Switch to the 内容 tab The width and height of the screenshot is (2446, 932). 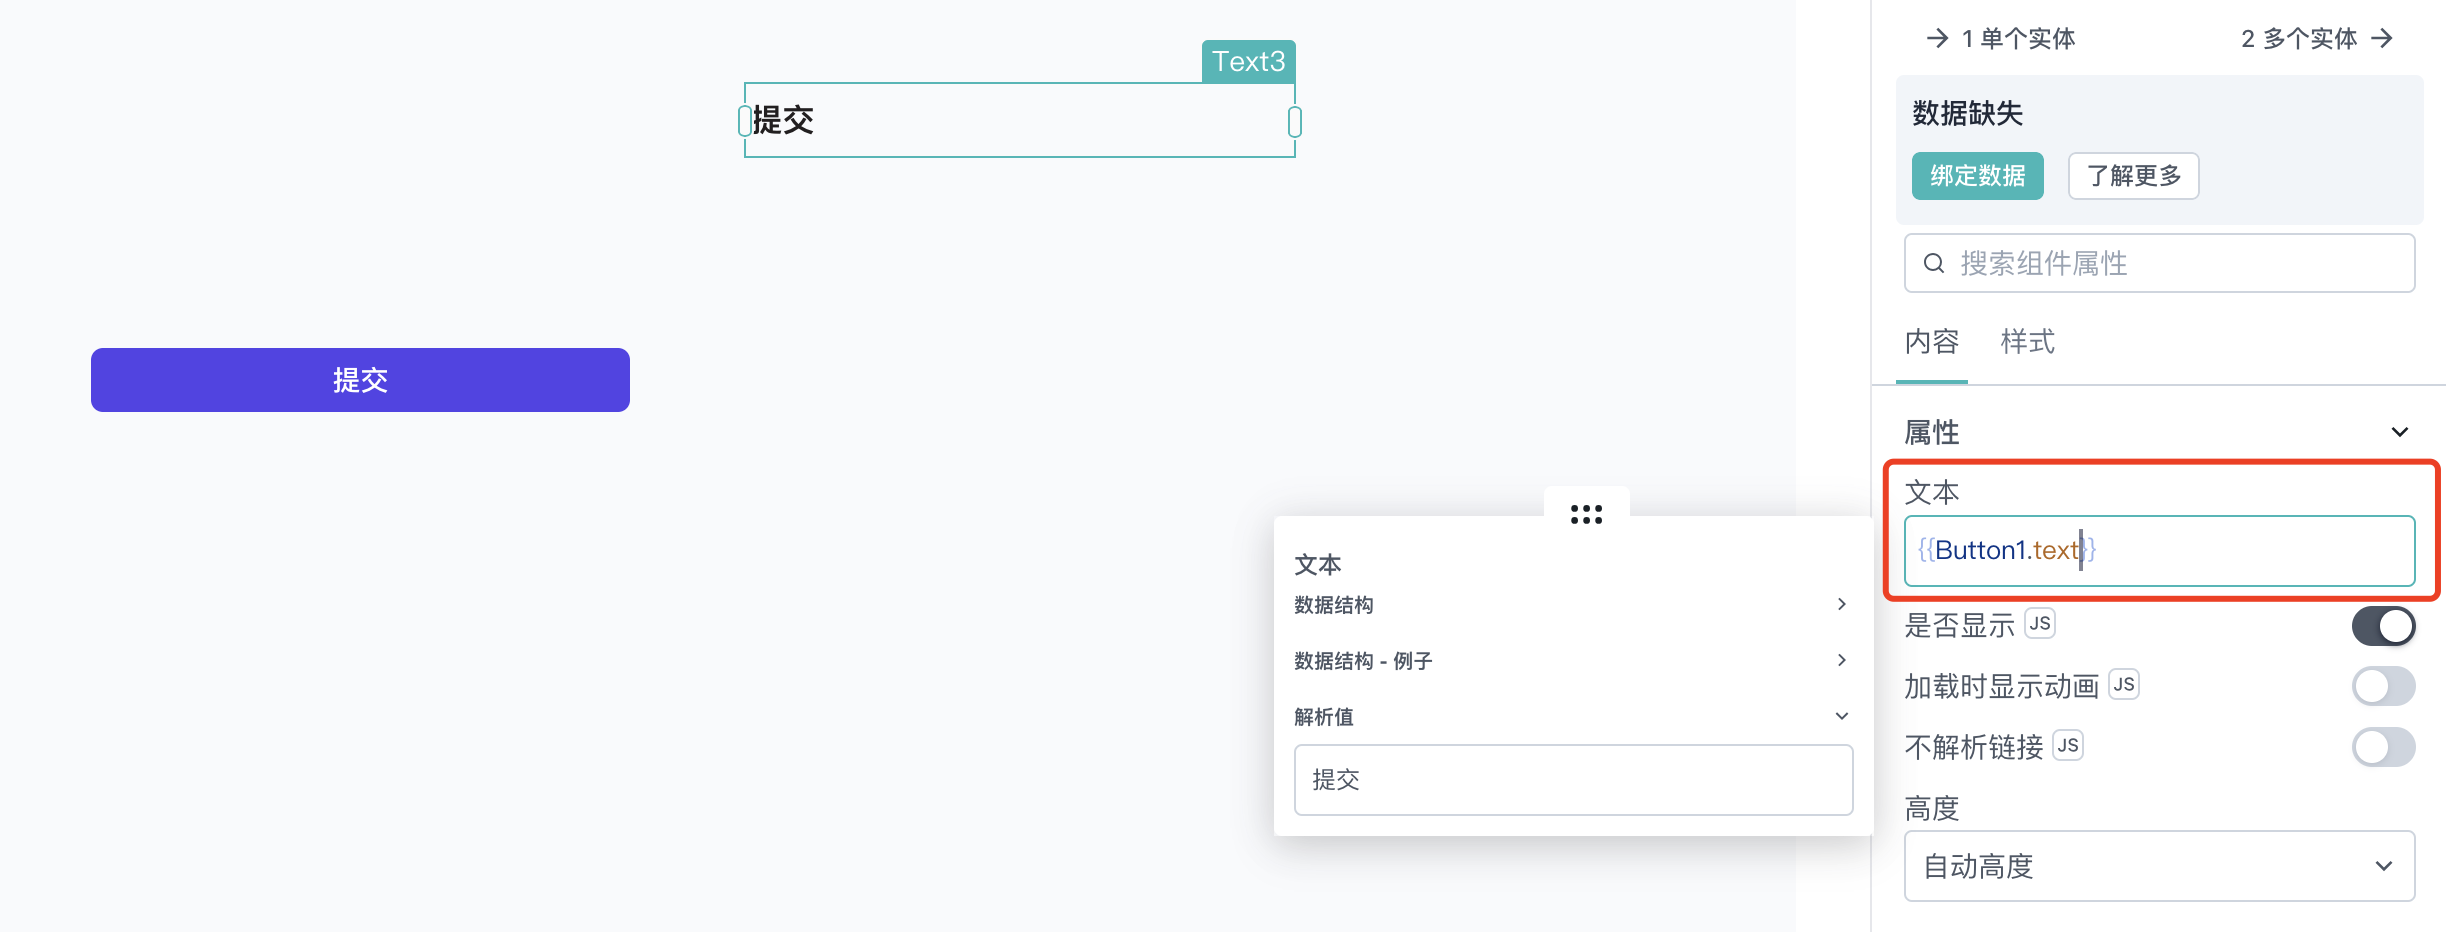coord(1931,342)
